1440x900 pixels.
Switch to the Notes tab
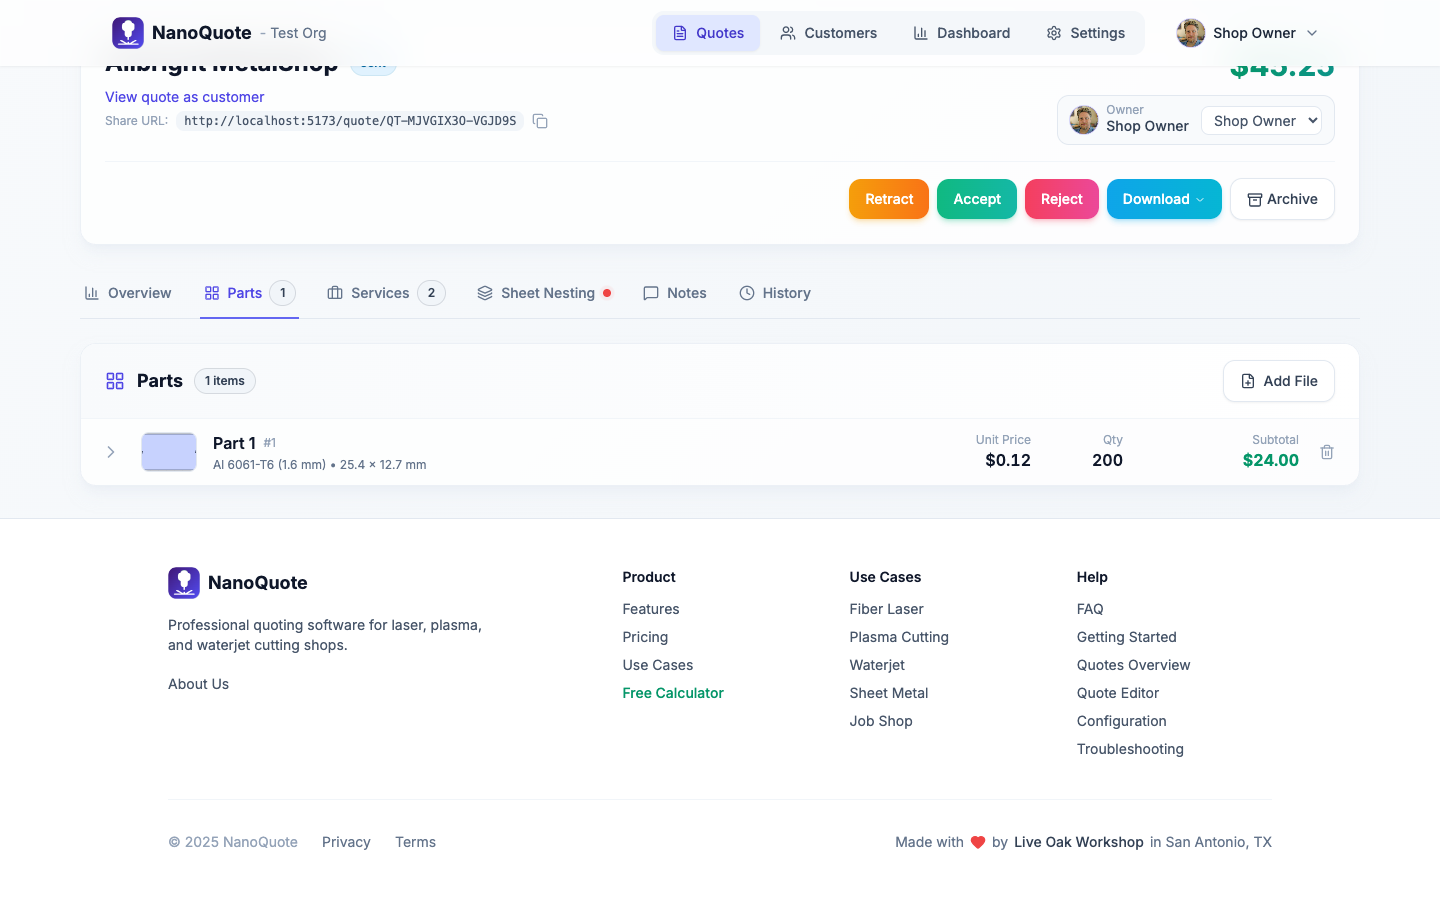(x=675, y=293)
